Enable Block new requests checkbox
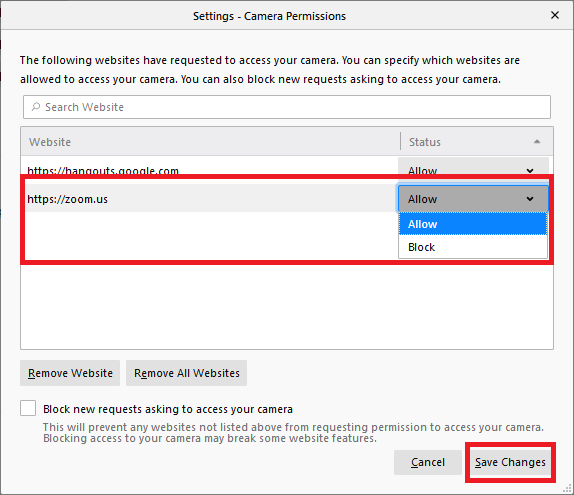The image size is (574, 495). click(x=28, y=408)
